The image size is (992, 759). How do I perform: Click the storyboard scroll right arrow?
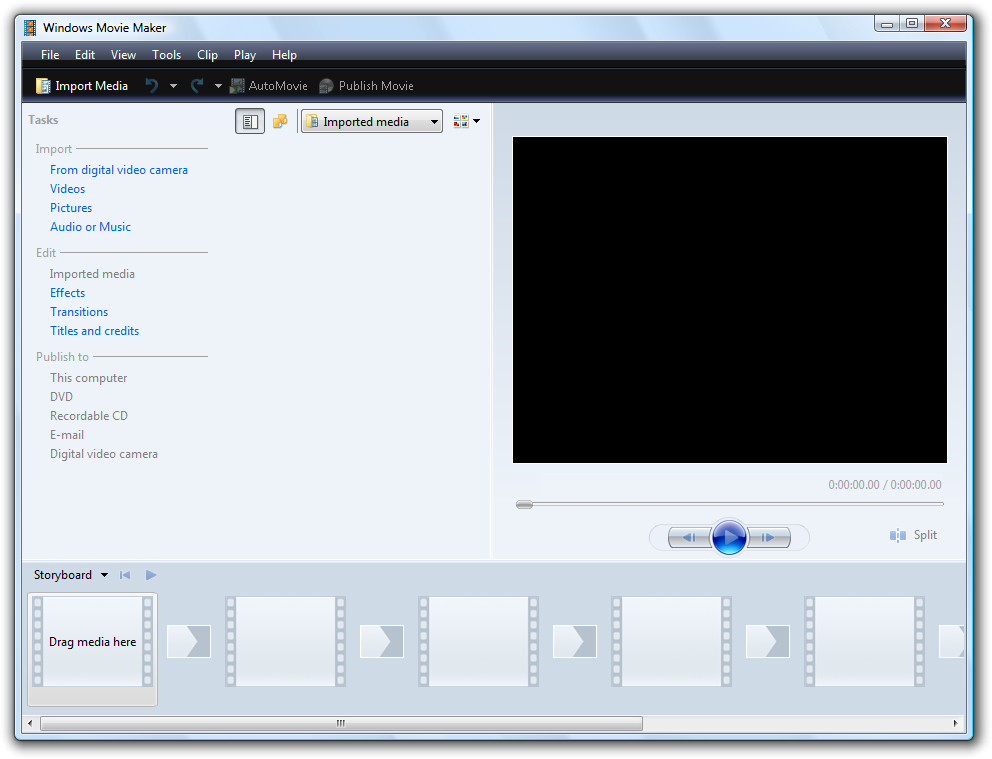coord(955,723)
